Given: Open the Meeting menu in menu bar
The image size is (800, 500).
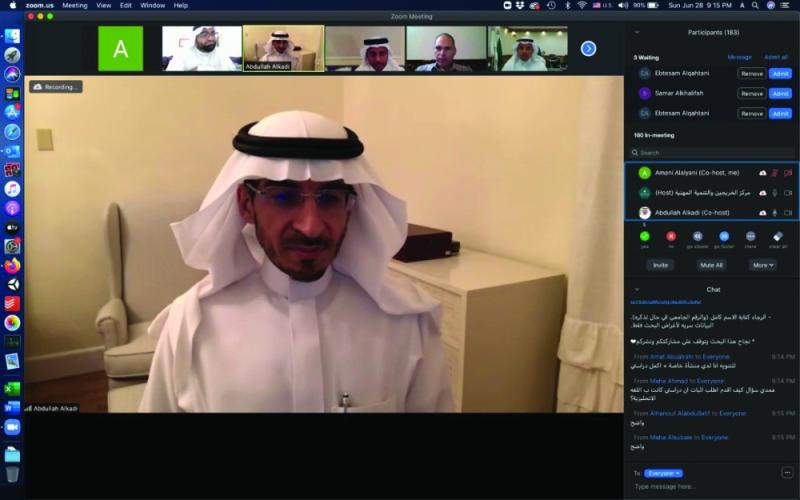Looking at the screenshot, I should click(x=74, y=5).
